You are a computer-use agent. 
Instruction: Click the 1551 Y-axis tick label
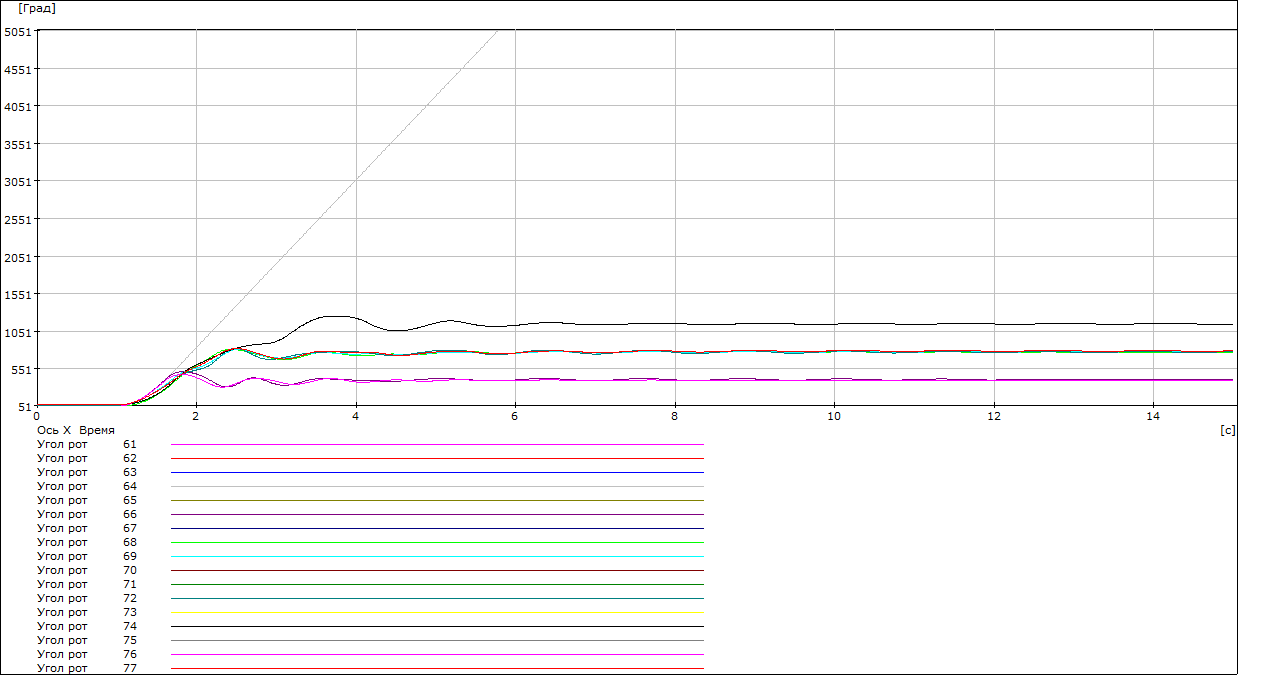pos(18,294)
